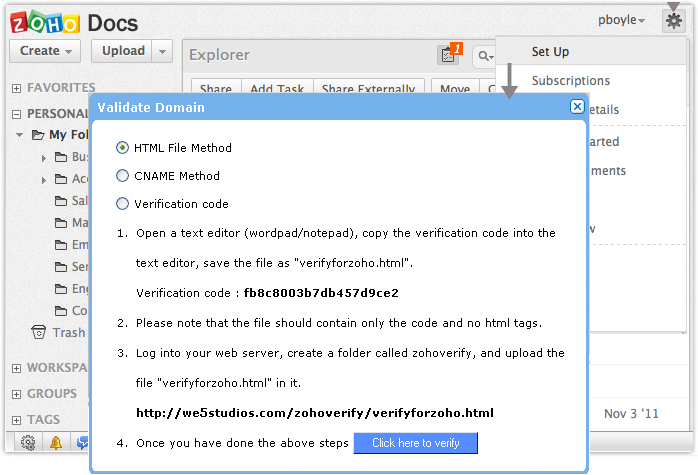Click the My Folders open-folder icon
The width and height of the screenshot is (698, 475).
[x=38, y=134]
